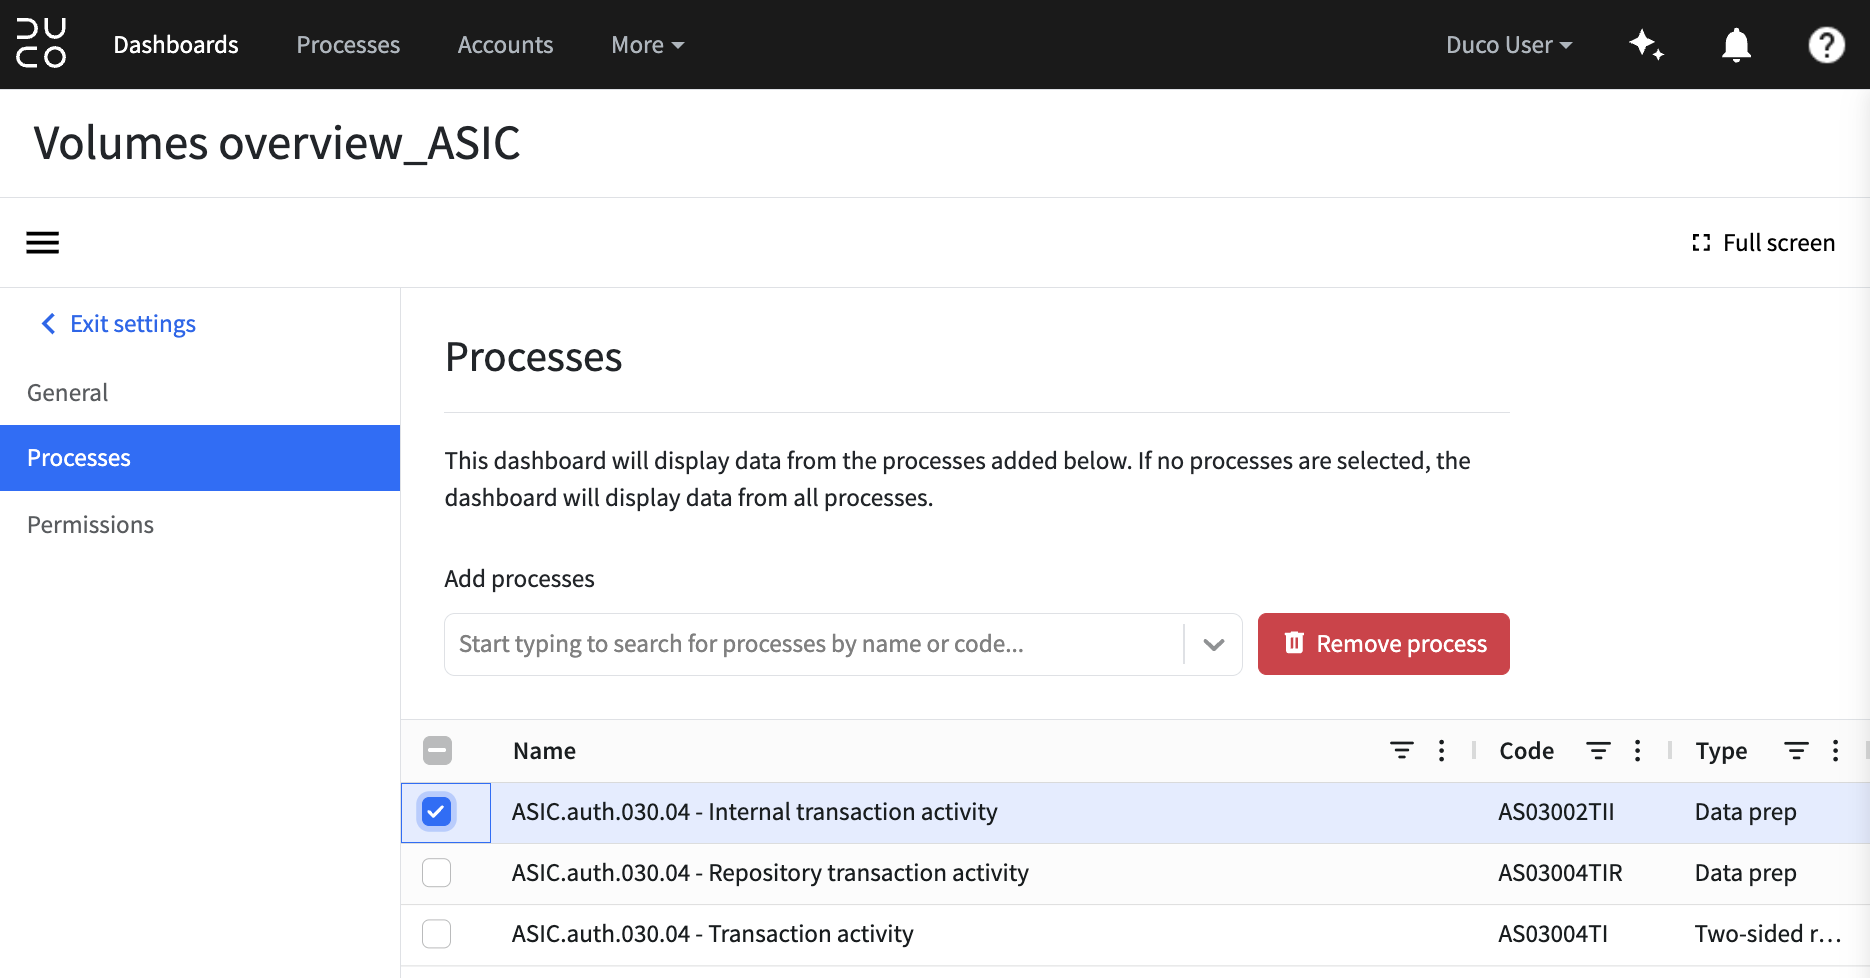Open the AI sparkle assistant icon
The image size is (1870, 978).
1646,44
